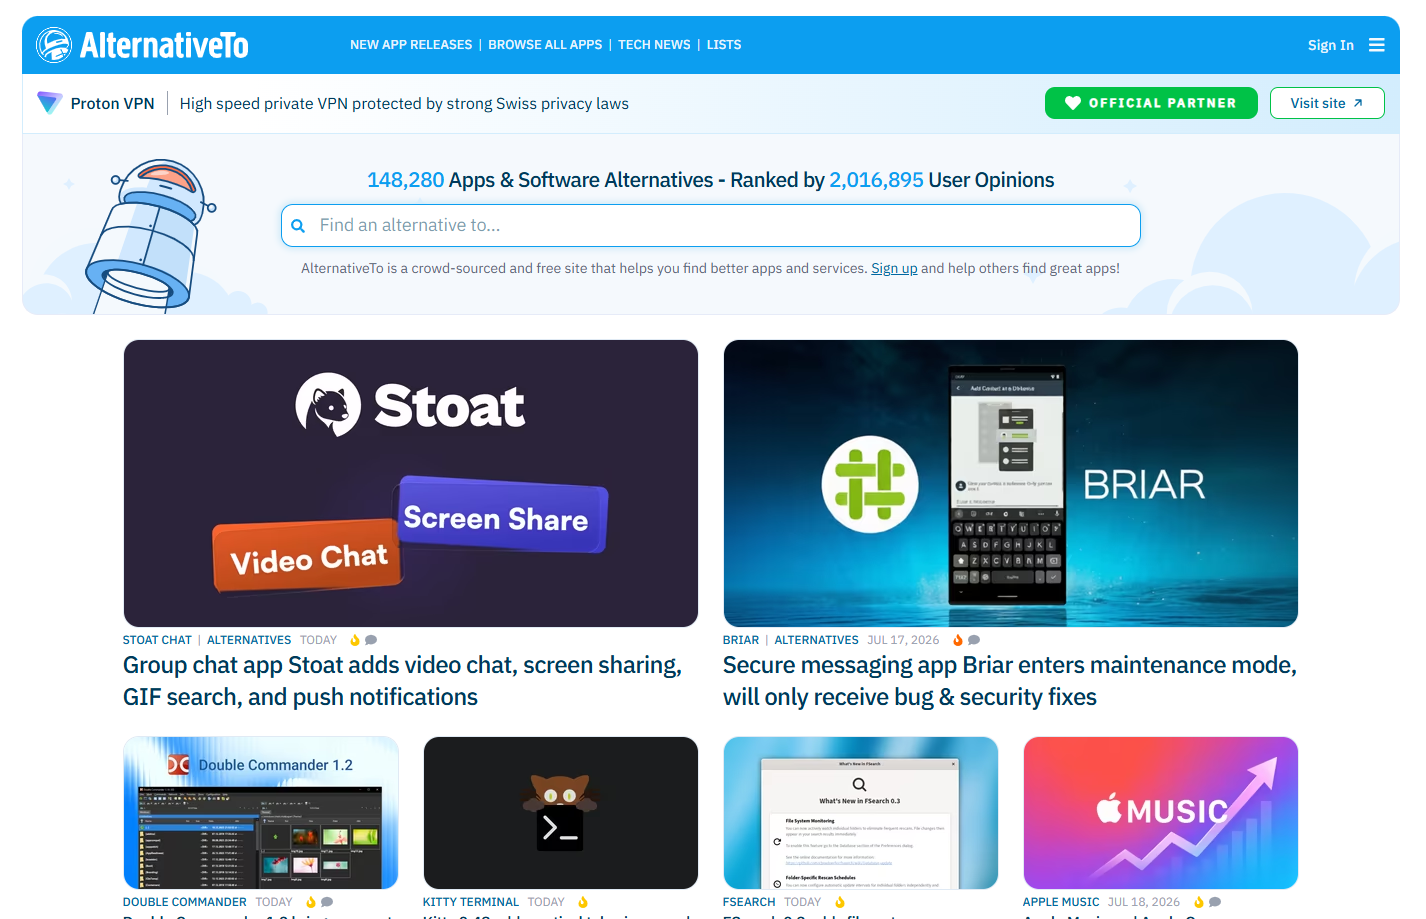Open comments icon beside Apple Music
The image size is (1426, 919).
point(1215,902)
